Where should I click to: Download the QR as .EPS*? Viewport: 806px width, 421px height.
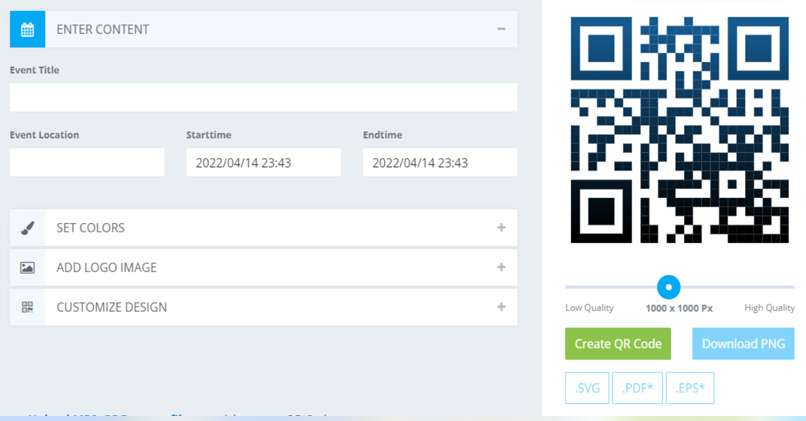690,388
